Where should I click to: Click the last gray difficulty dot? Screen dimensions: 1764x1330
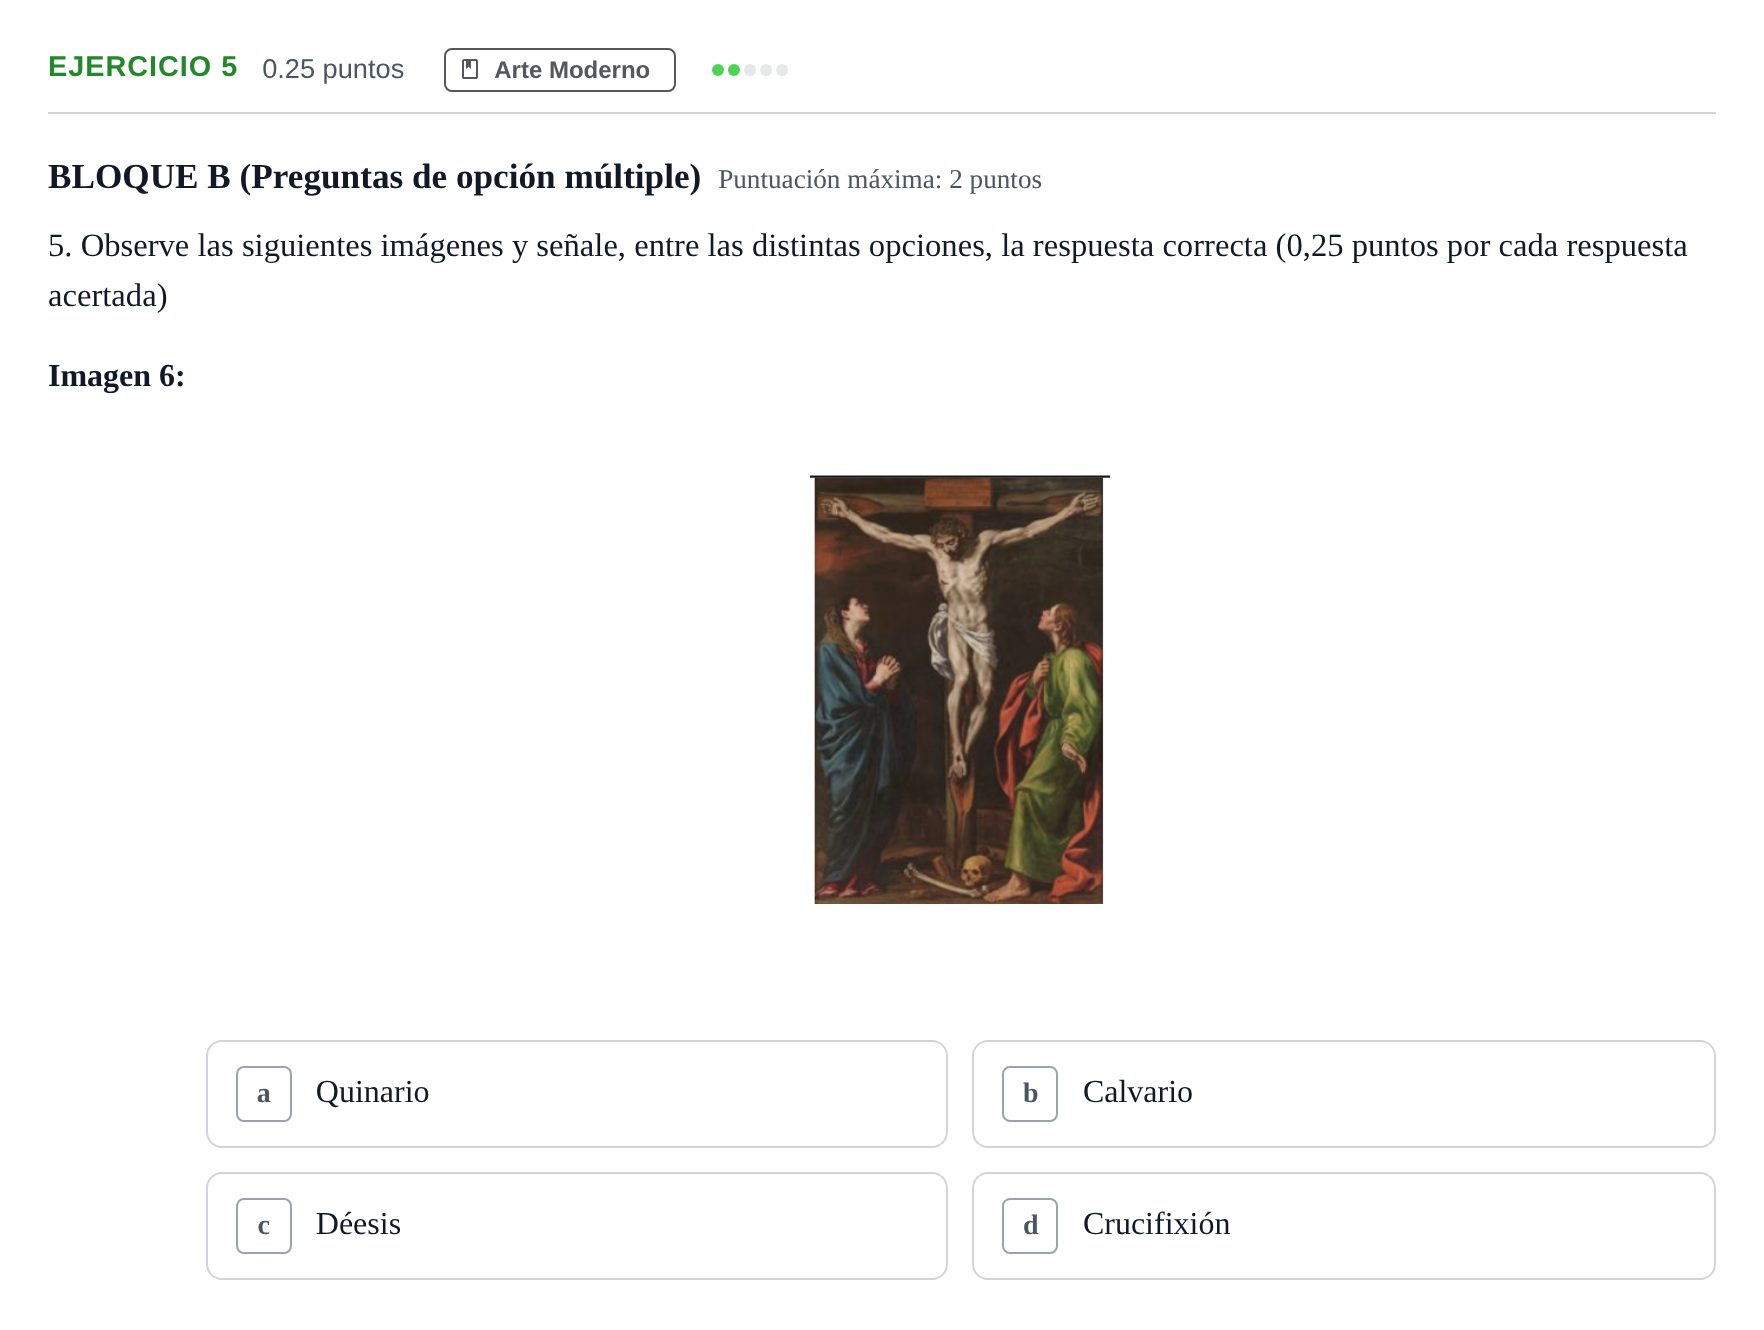(x=782, y=70)
